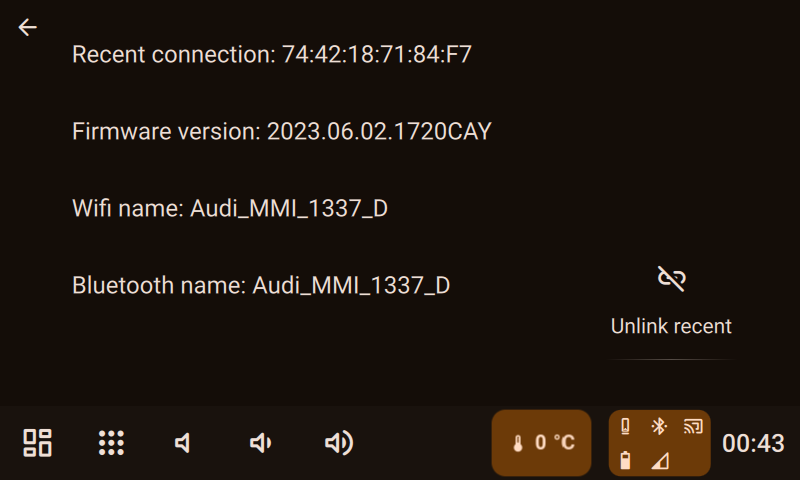
Task: Click the Wifi name Audi_MMI_1337_D entry
Action: [x=229, y=208]
